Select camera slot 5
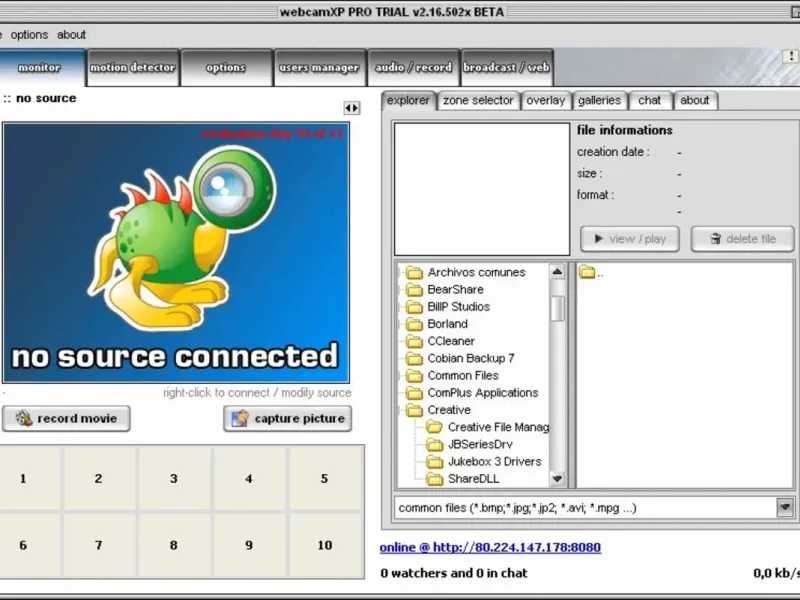 pos(324,479)
